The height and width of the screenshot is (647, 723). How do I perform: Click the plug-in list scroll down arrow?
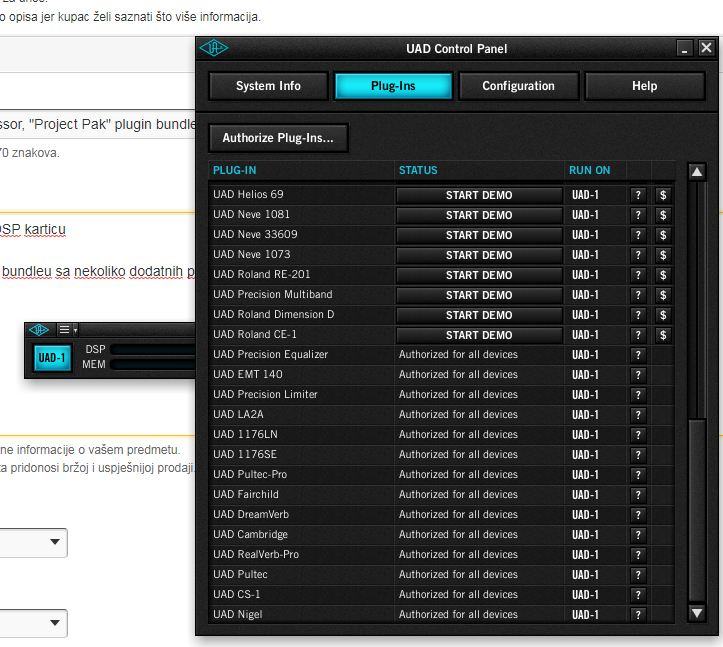pos(697,613)
